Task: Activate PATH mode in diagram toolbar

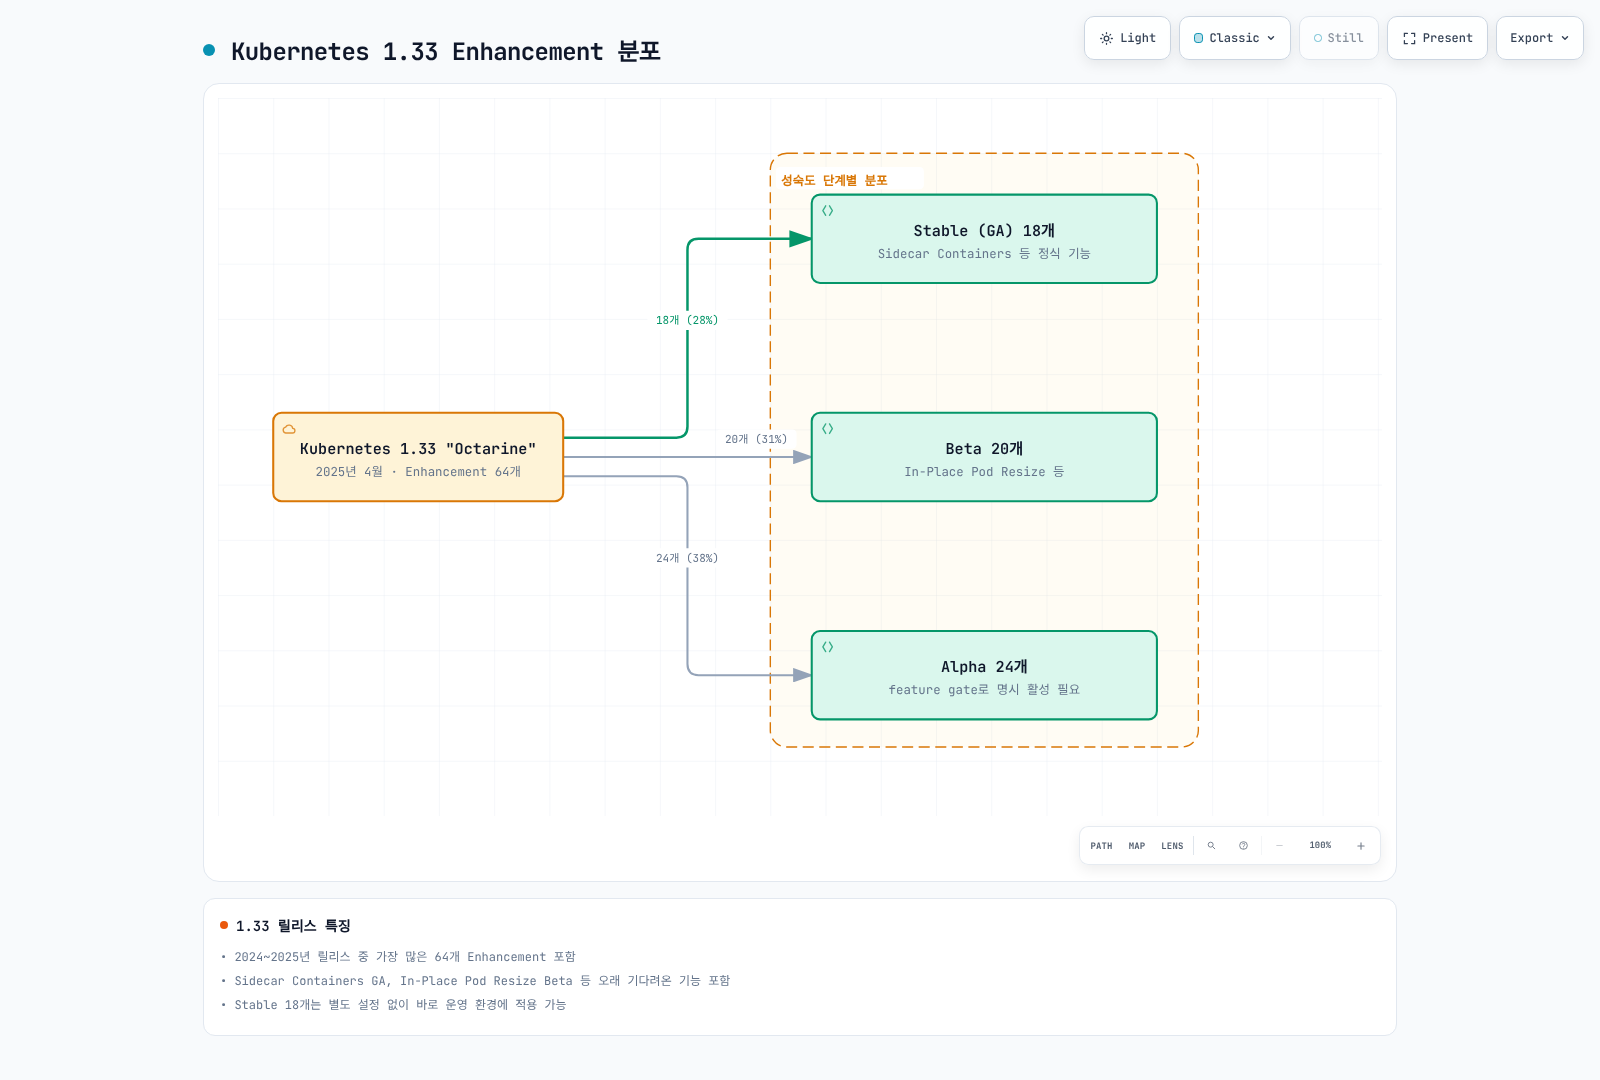Action: [x=1101, y=846]
